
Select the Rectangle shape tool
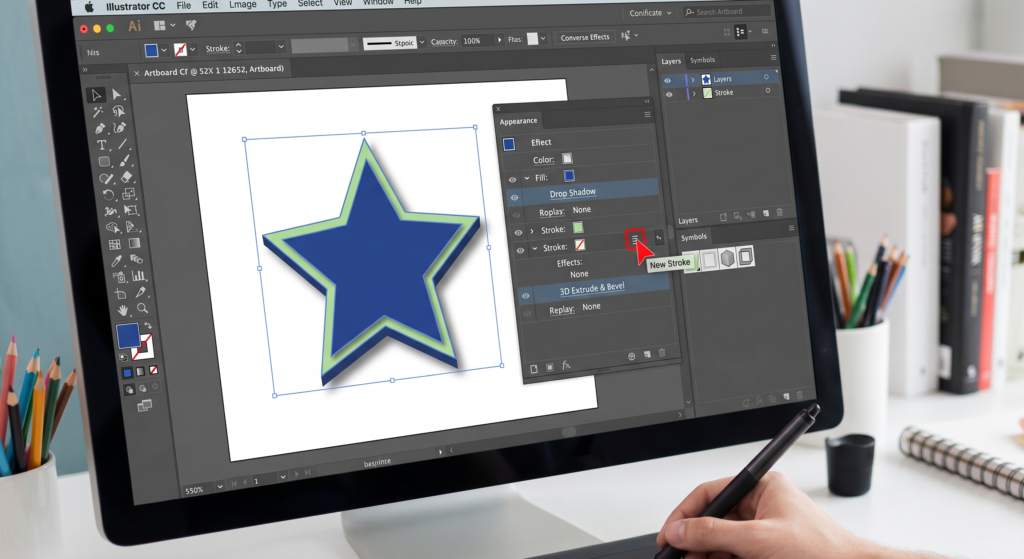[x=104, y=161]
